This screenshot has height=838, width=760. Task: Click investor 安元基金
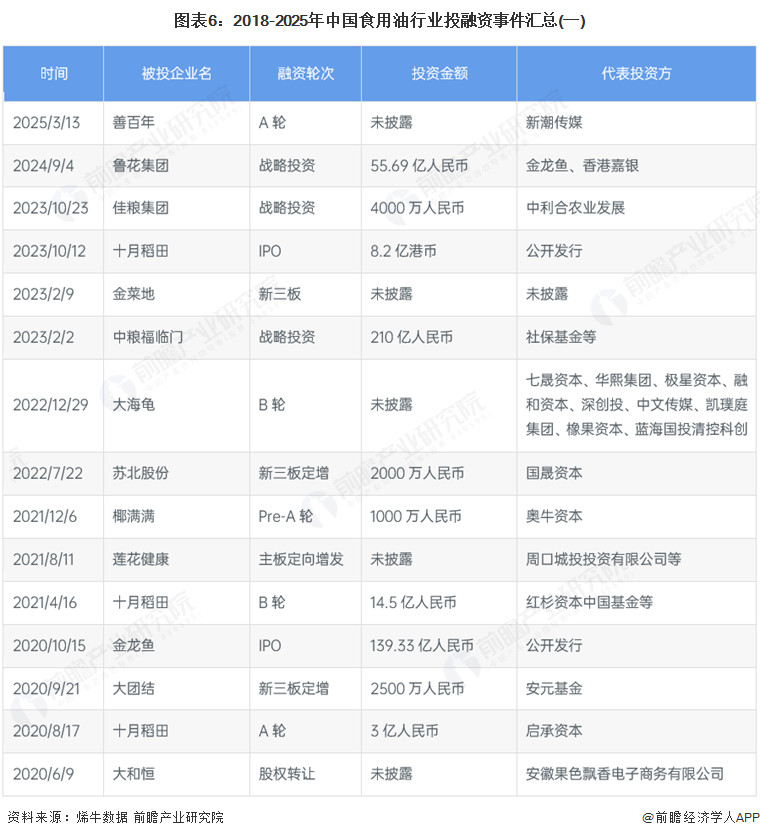point(554,688)
